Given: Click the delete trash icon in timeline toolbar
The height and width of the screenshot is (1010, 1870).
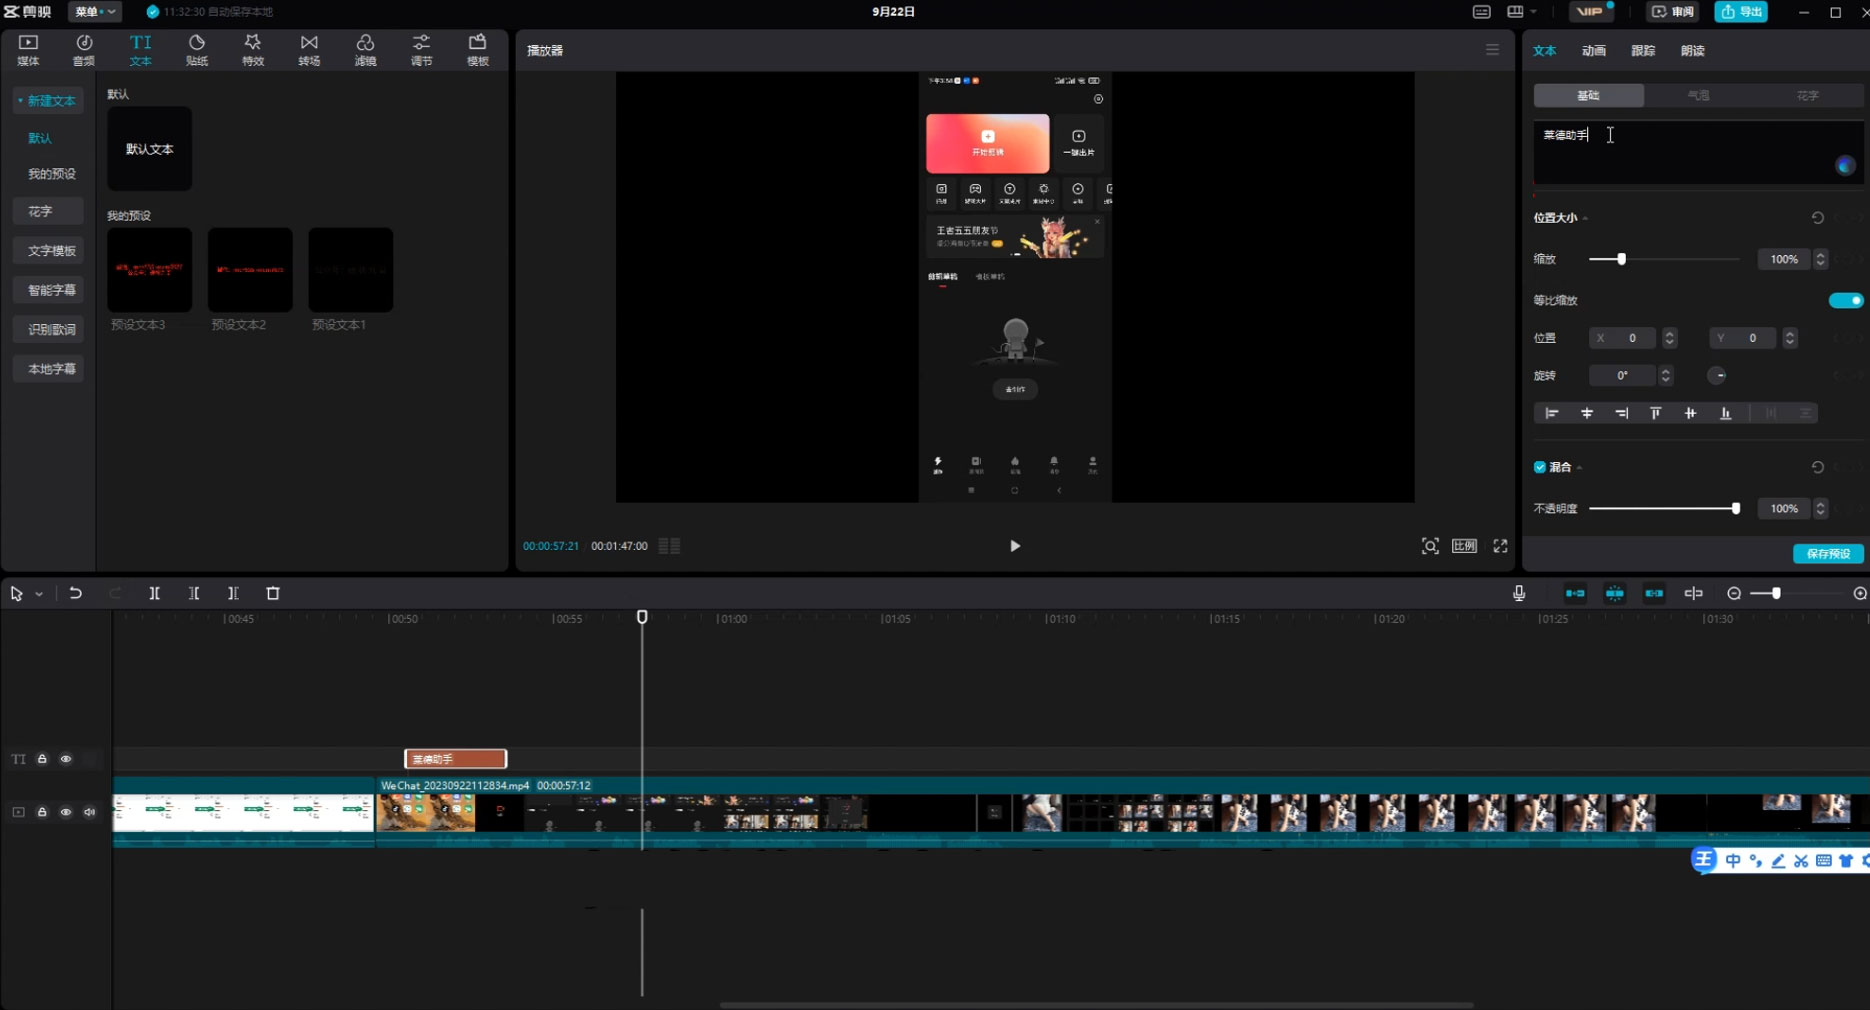Looking at the screenshot, I should [273, 593].
